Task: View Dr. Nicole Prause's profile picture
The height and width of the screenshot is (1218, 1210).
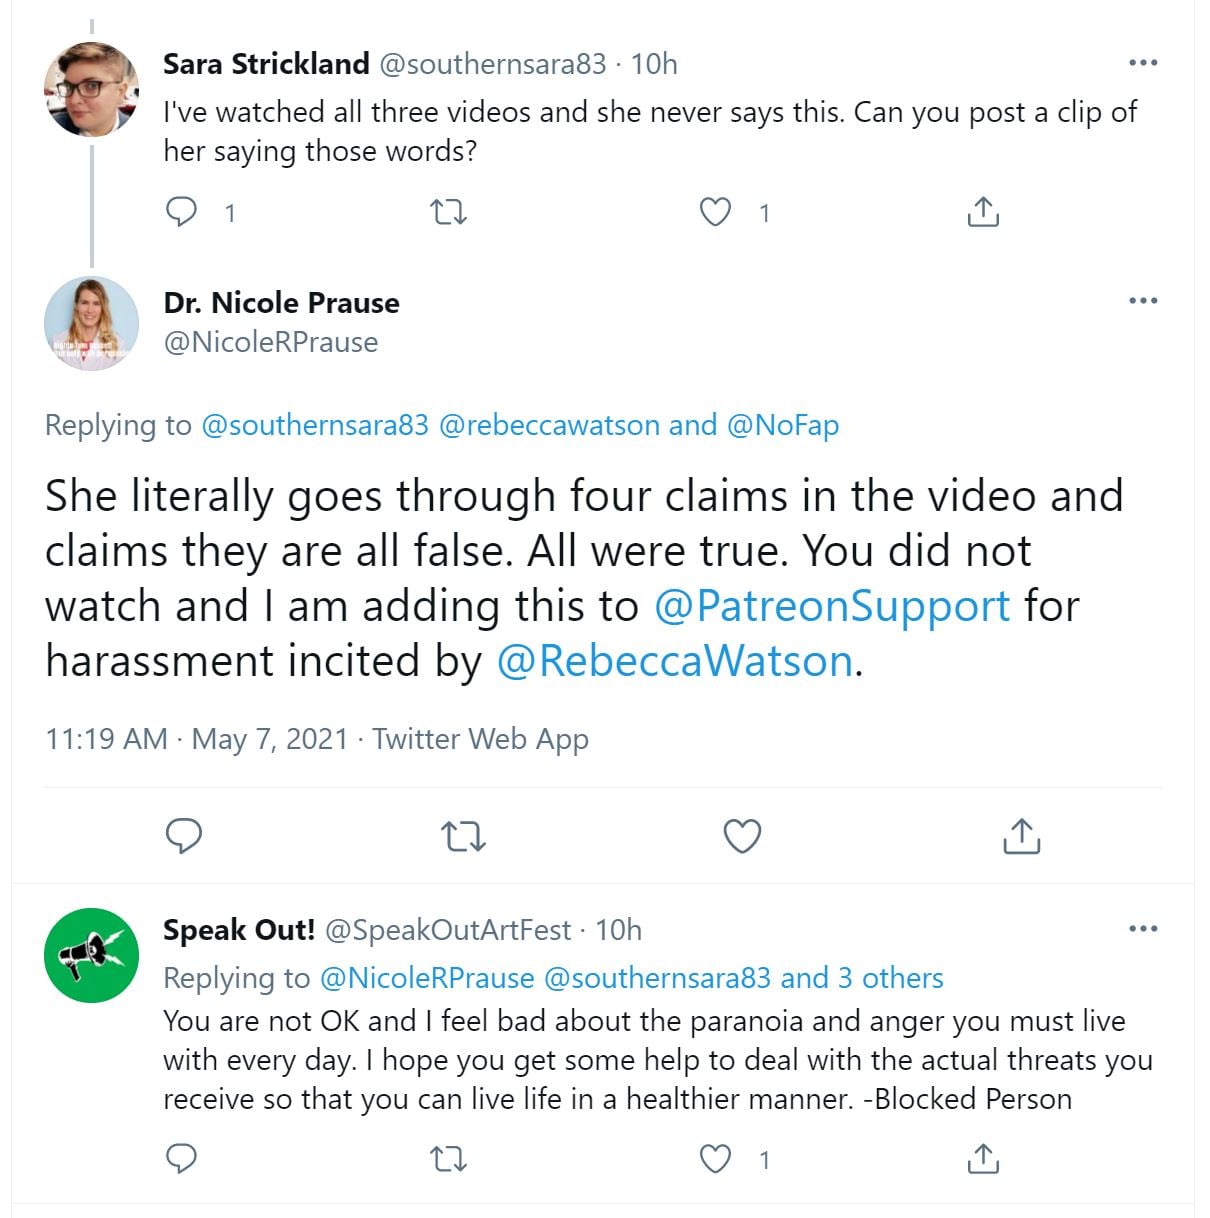Action: coord(91,323)
